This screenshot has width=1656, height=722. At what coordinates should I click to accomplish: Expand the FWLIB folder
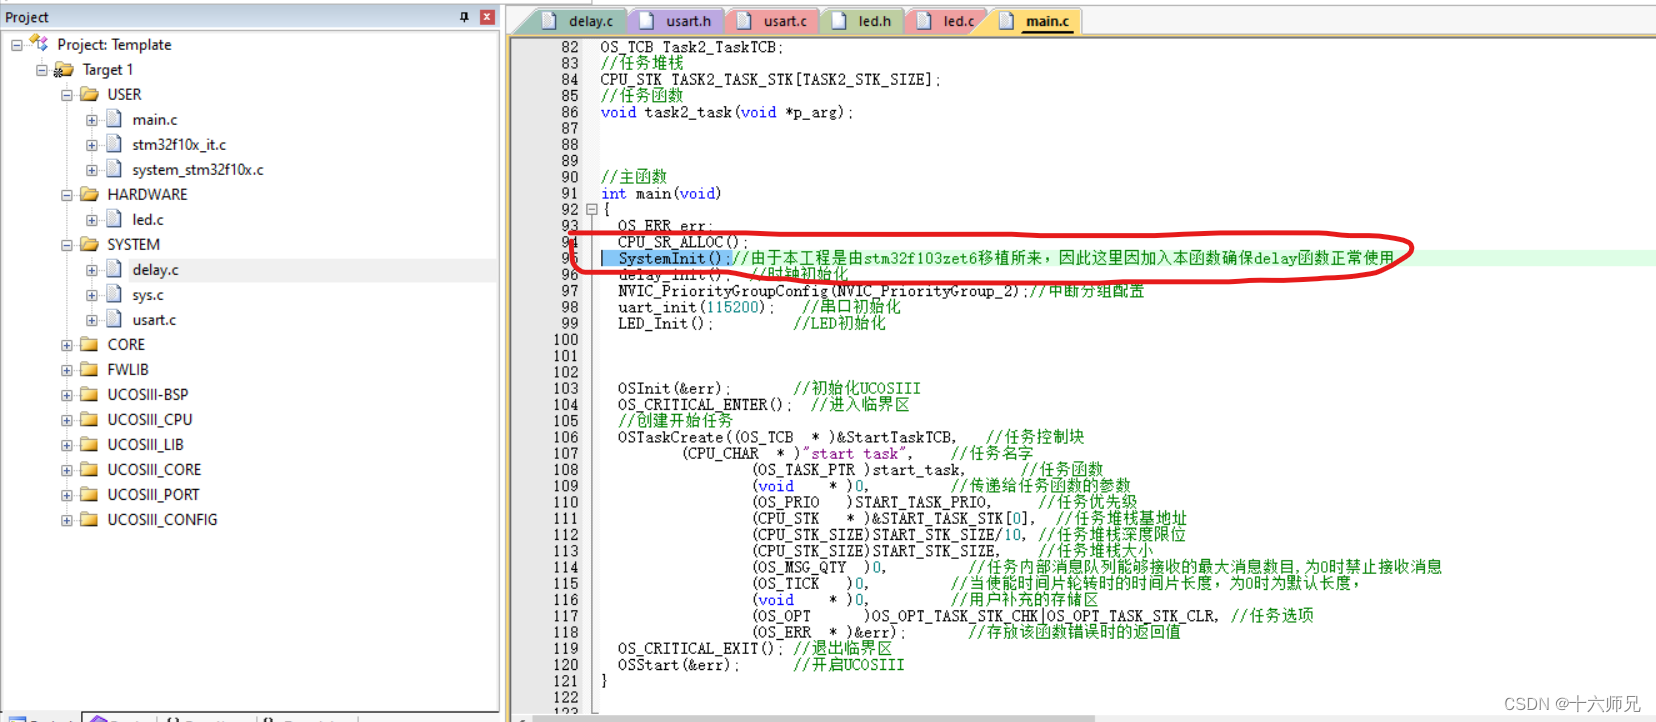[x=67, y=370]
